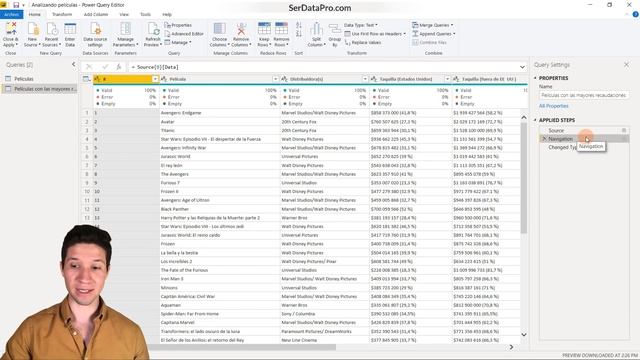Viewport: 640px width, 360px height.
Task: Click the Group By icon
Action: 335,34
